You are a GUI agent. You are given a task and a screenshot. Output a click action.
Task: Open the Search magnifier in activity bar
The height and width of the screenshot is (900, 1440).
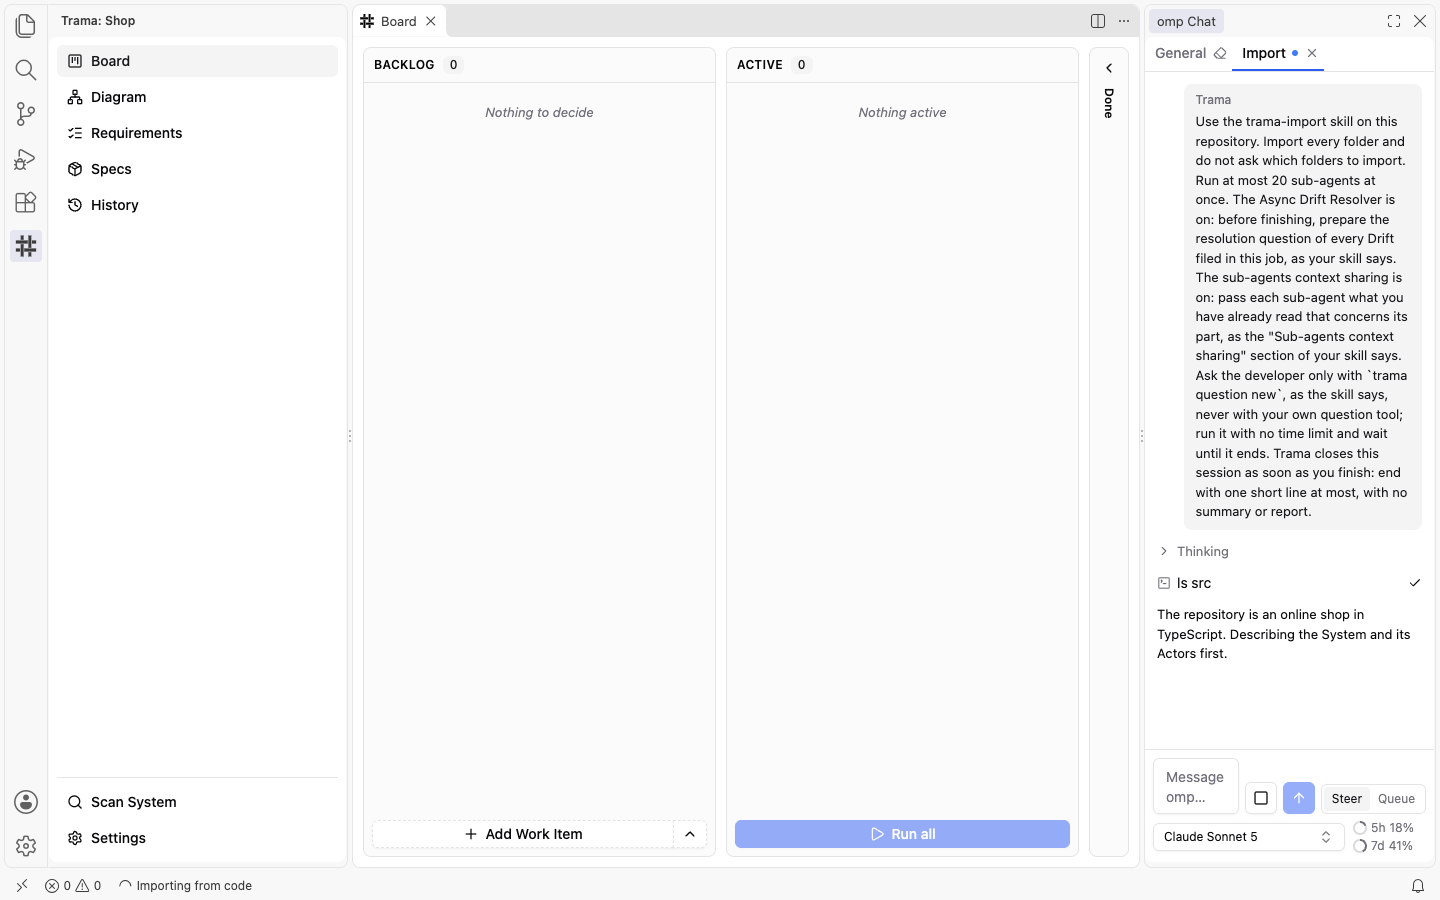(26, 69)
